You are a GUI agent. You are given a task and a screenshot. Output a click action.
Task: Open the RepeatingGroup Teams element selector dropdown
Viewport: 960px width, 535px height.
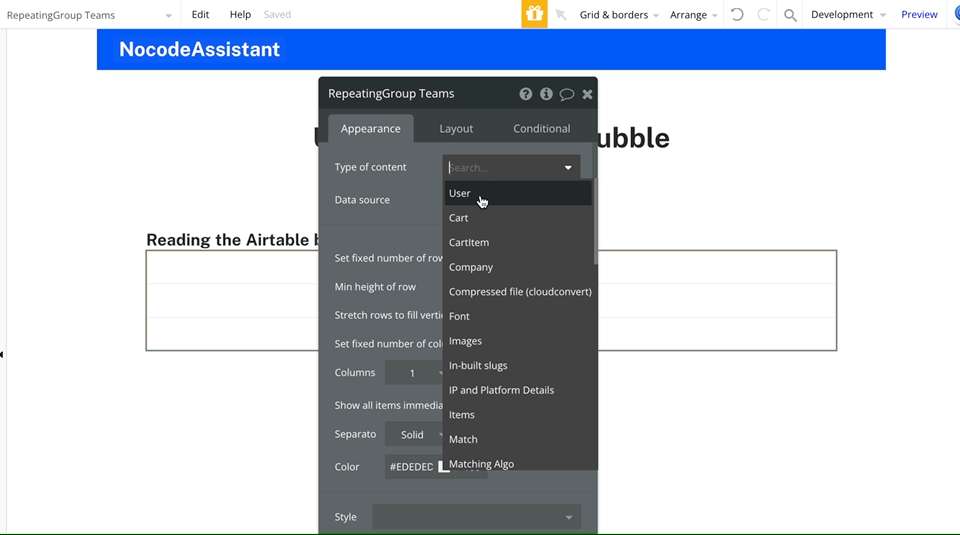[89, 15]
